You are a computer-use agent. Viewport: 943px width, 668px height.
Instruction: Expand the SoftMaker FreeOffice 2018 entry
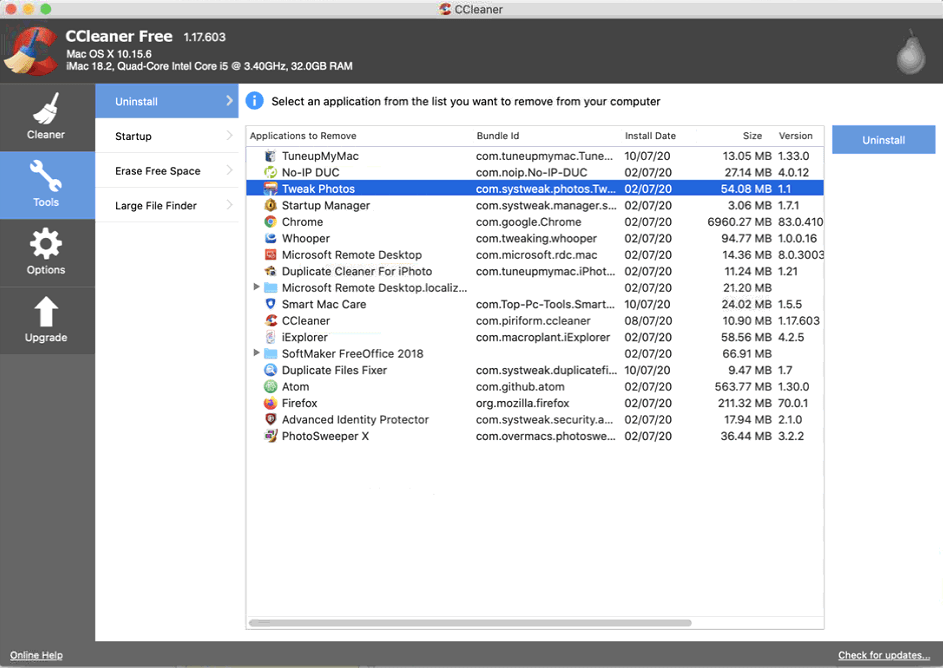click(x=257, y=353)
